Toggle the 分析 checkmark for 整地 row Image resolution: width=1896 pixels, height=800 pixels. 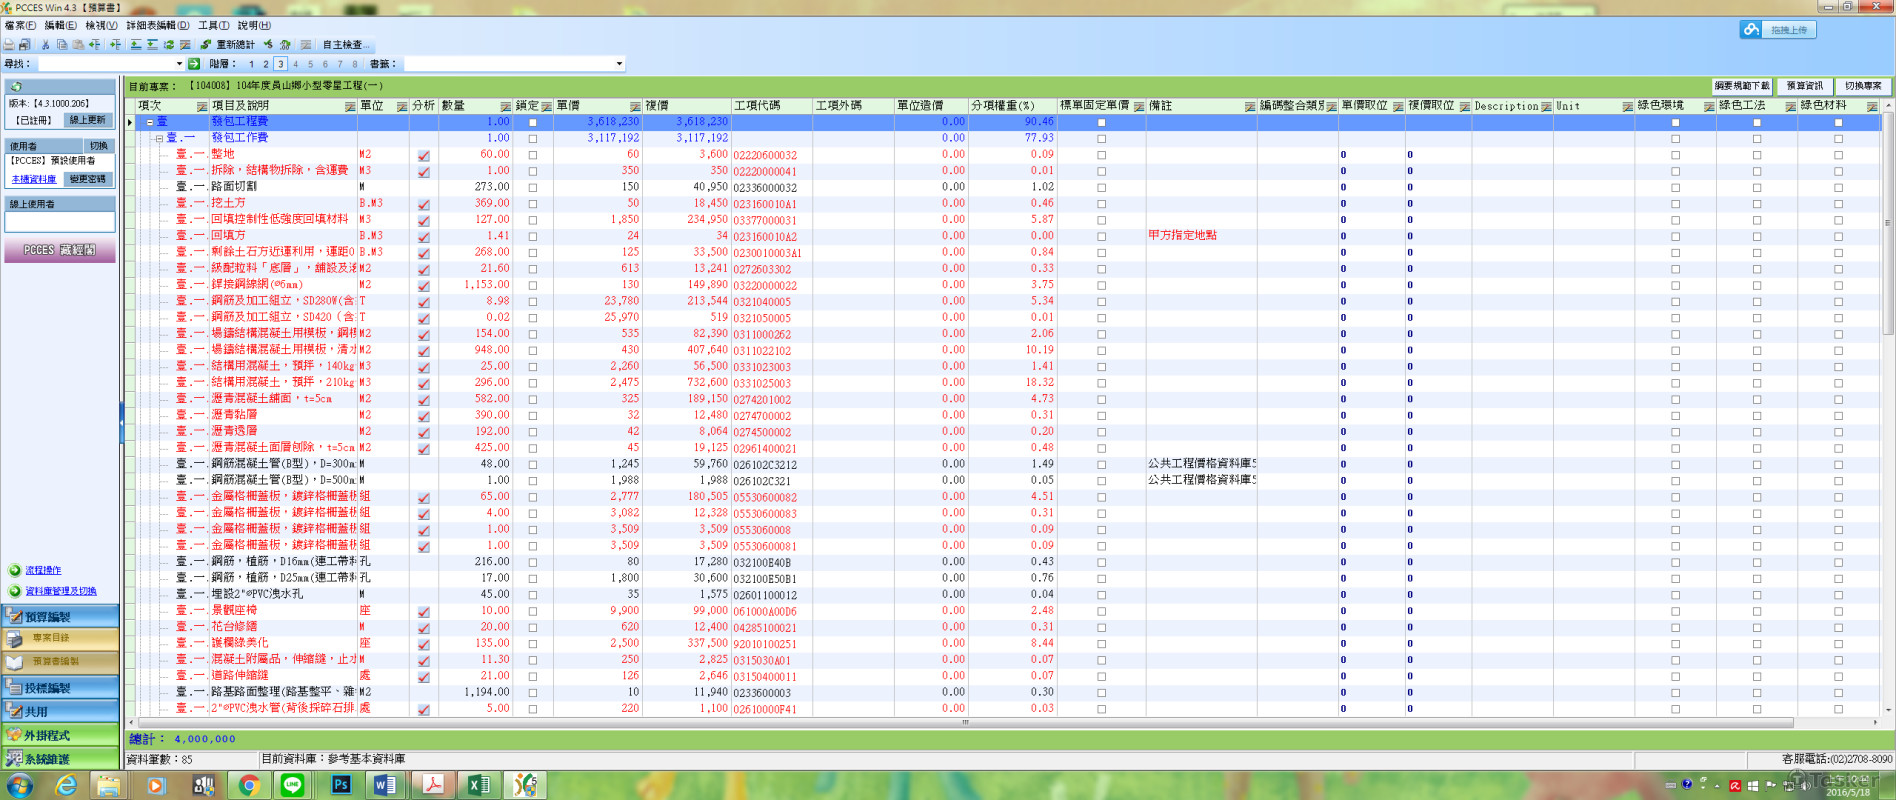[424, 155]
